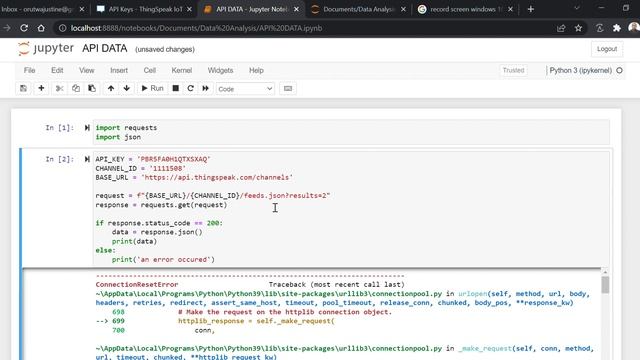
Task: Open the browser profile avatar
Action: pyautogui.click(x=634, y=28)
